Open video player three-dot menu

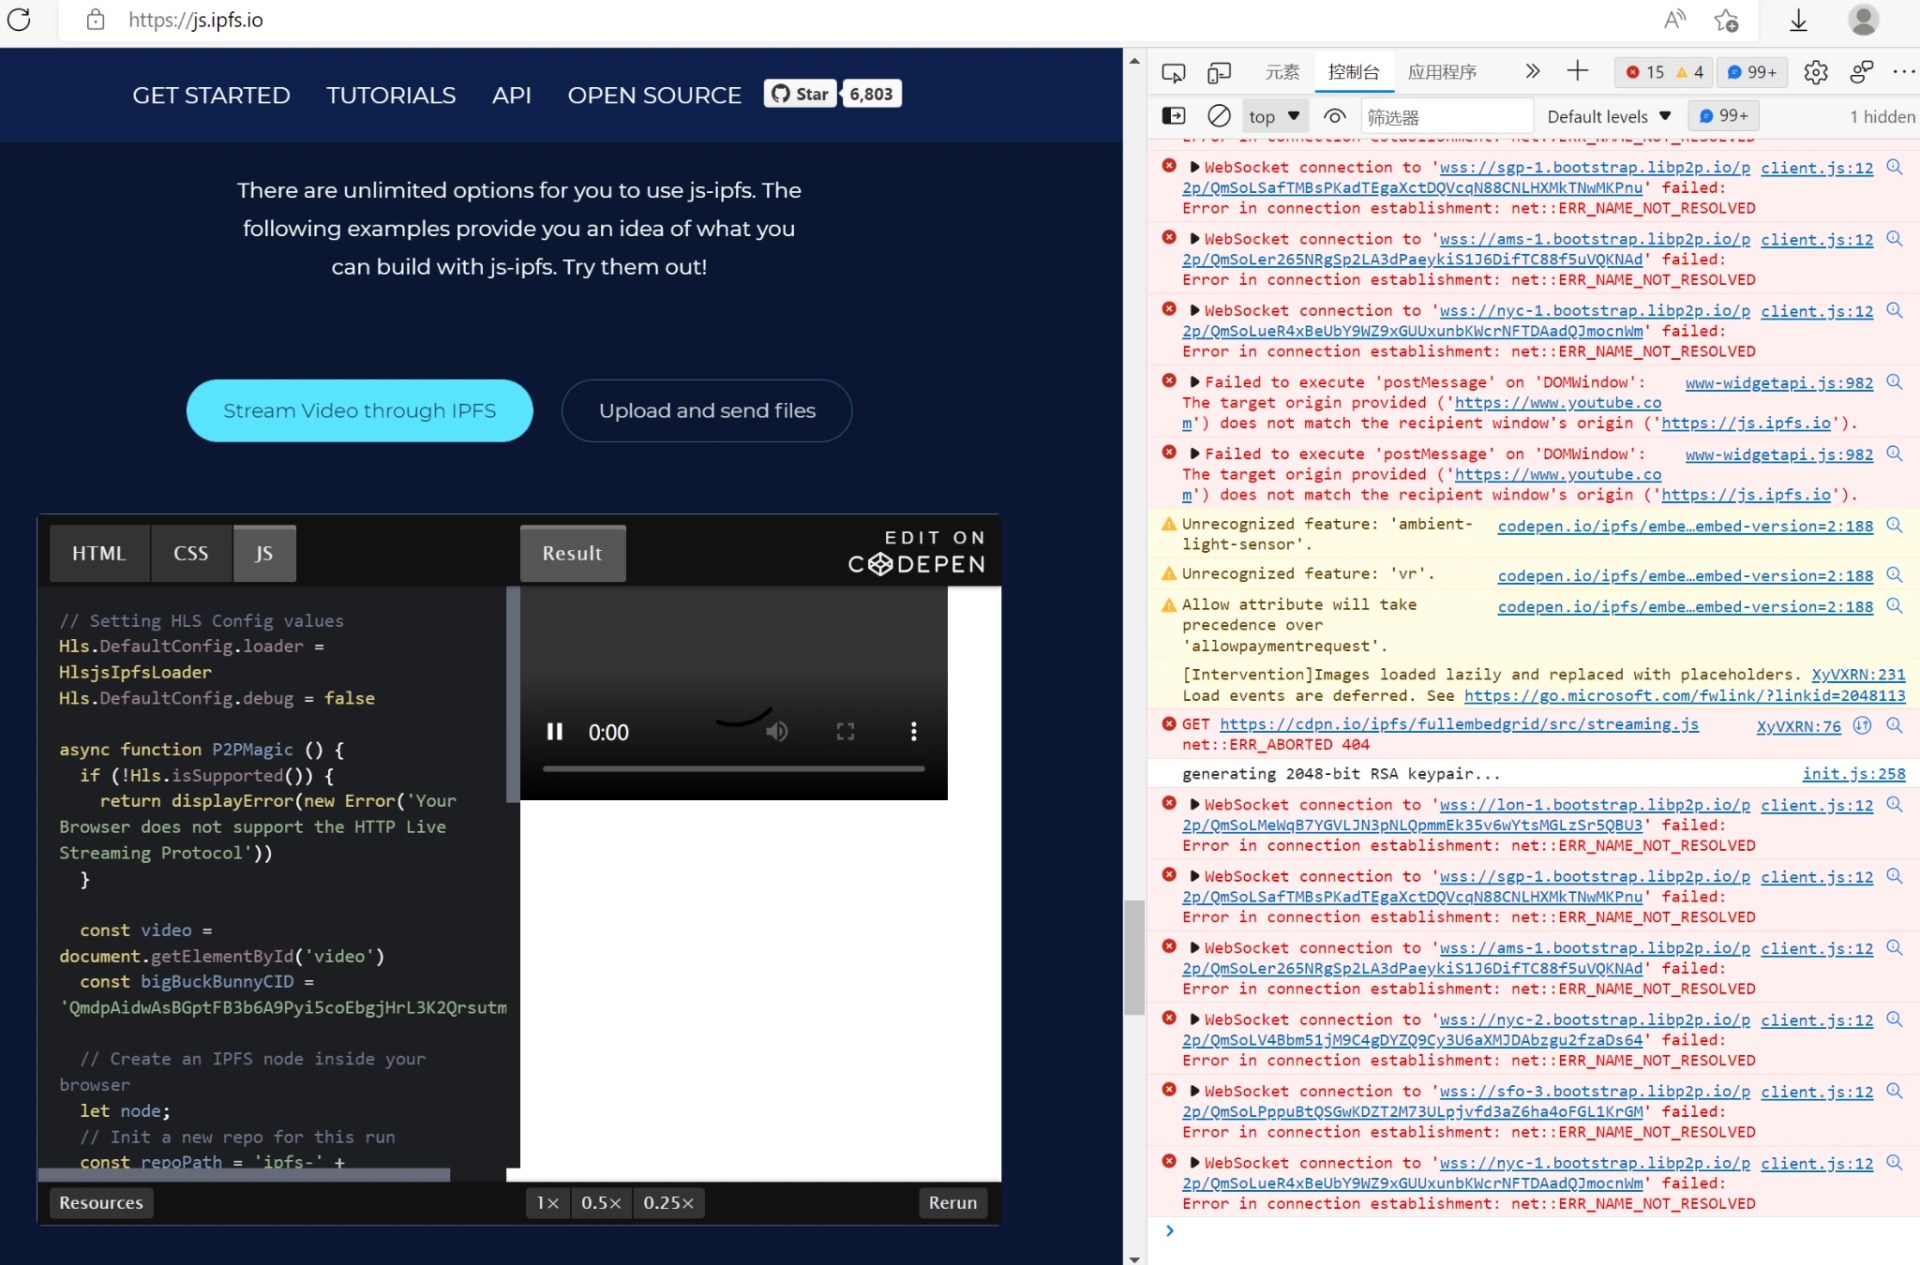[913, 732]
